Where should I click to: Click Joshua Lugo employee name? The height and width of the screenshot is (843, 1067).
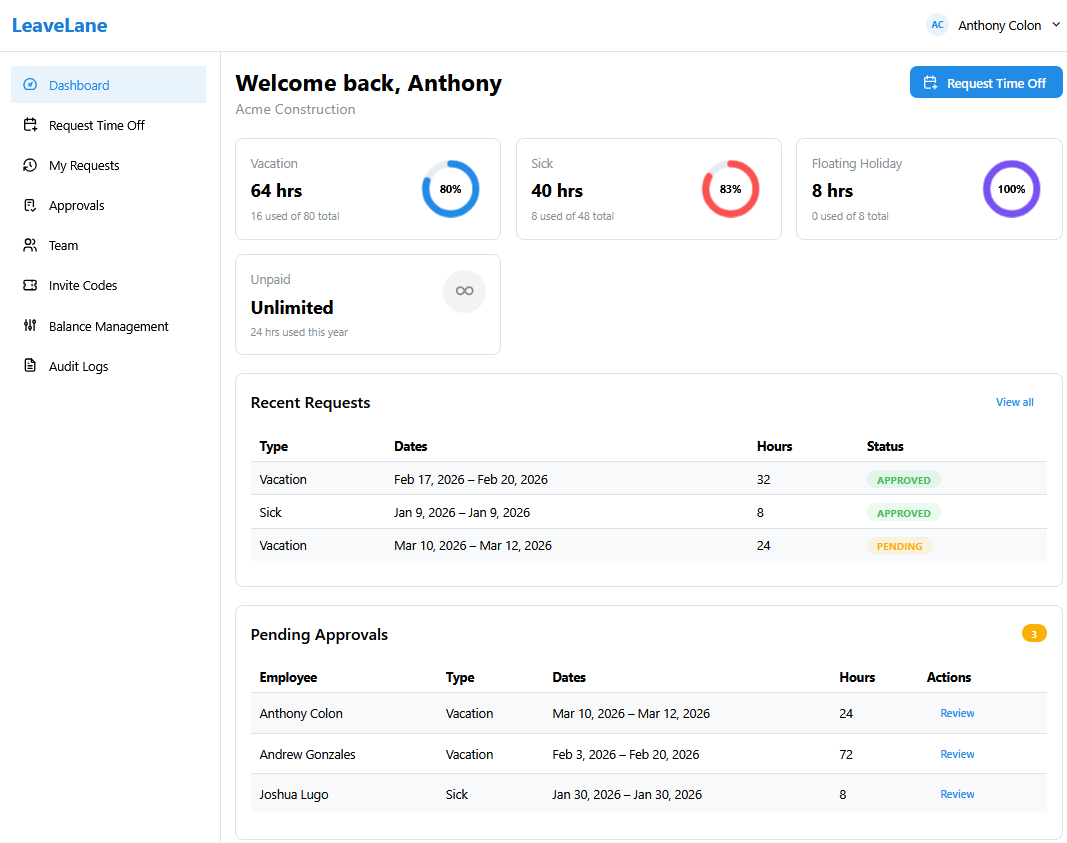(x=294, y=795)
